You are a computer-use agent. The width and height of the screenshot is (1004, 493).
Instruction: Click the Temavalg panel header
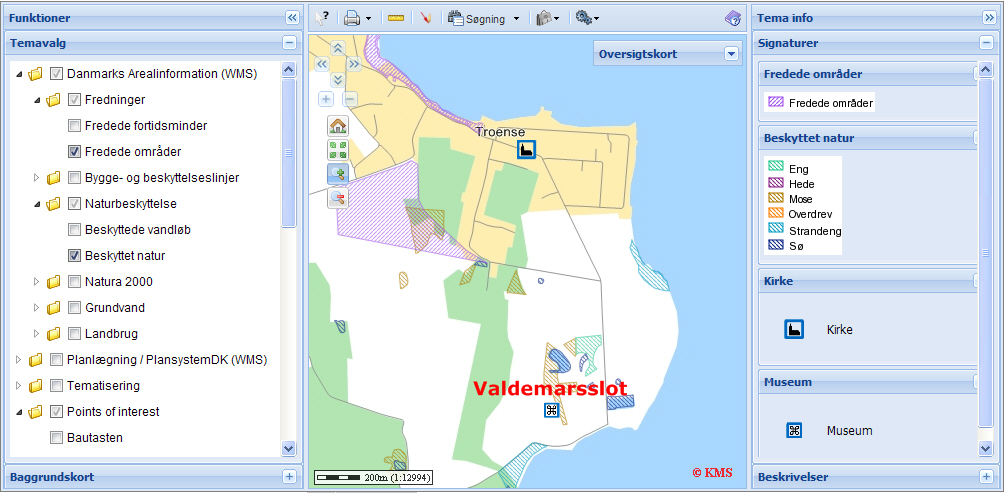pyautogui.click(x=152, y=43)
